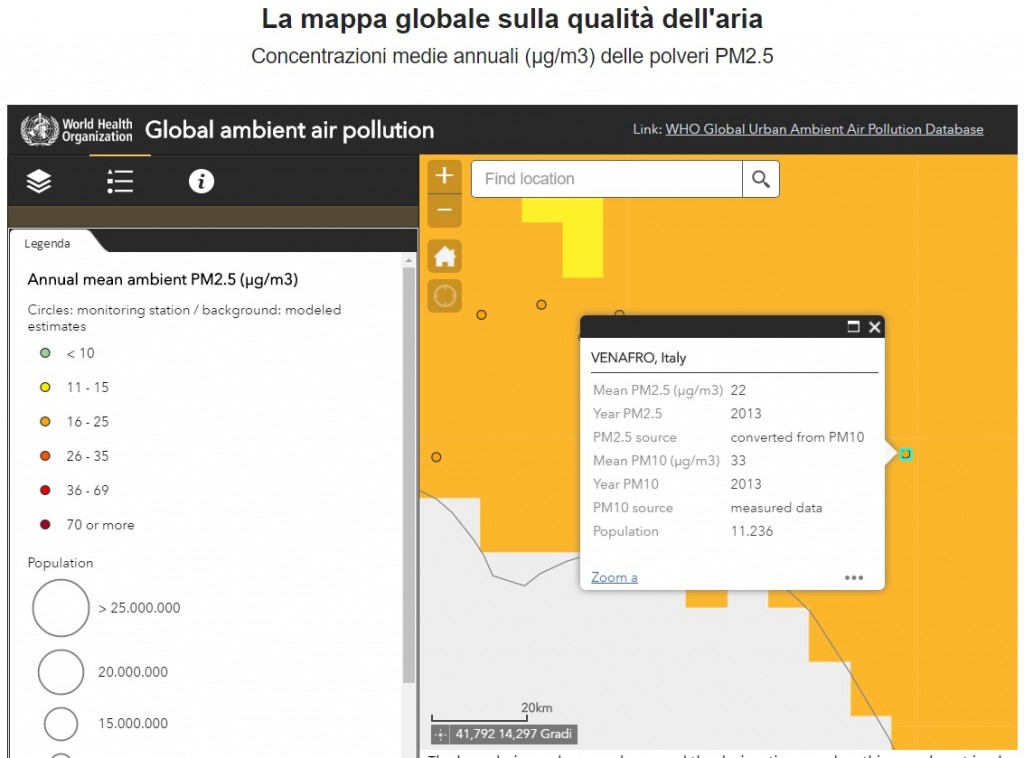Open the WHO Global Urban Ambient Air Pollution Database link
The image size is (1024, 758).
(825, 129)
